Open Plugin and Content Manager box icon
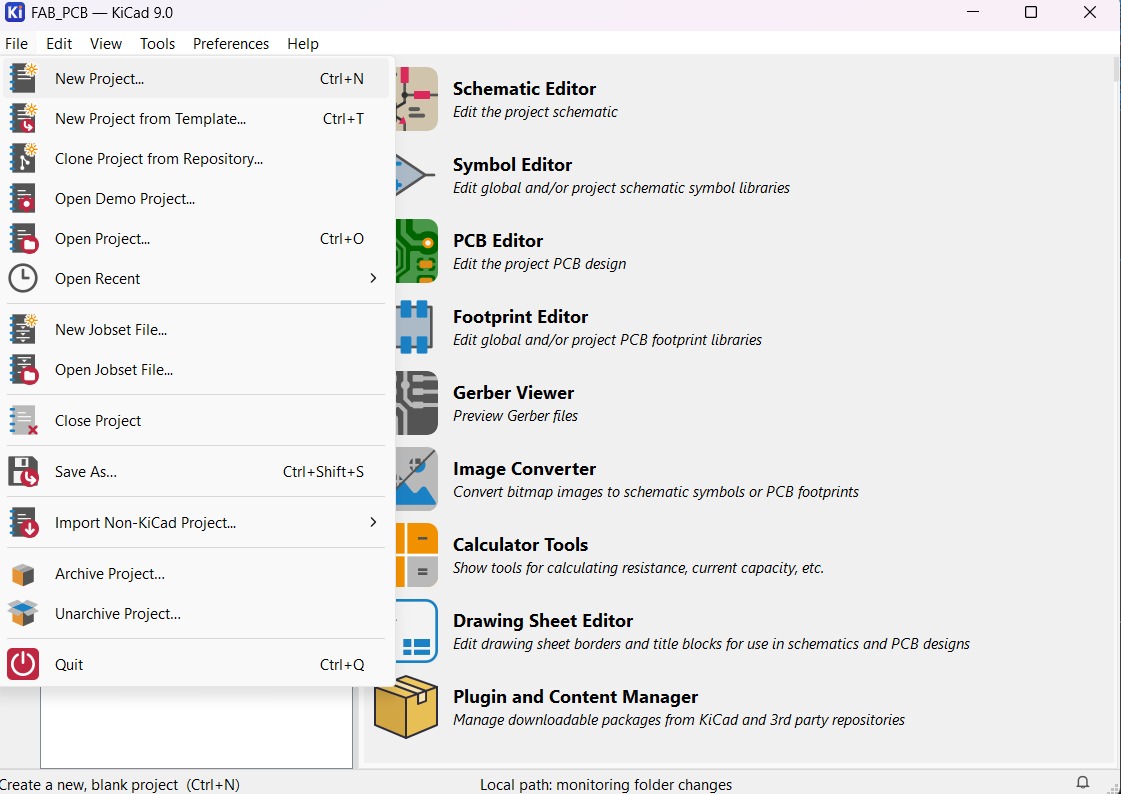Screen dimensions: 1121x794 click(406, 706)
